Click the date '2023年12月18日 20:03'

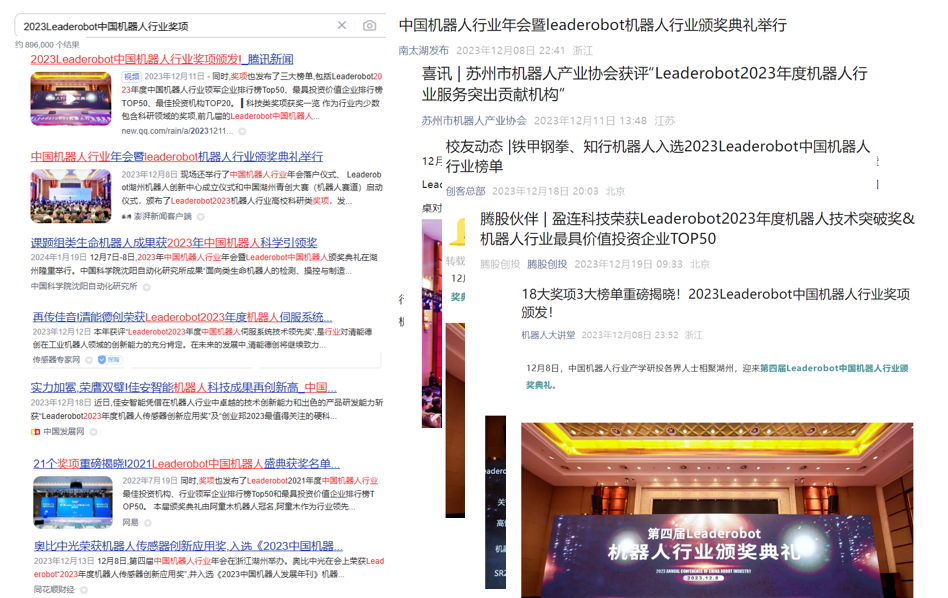545,191
